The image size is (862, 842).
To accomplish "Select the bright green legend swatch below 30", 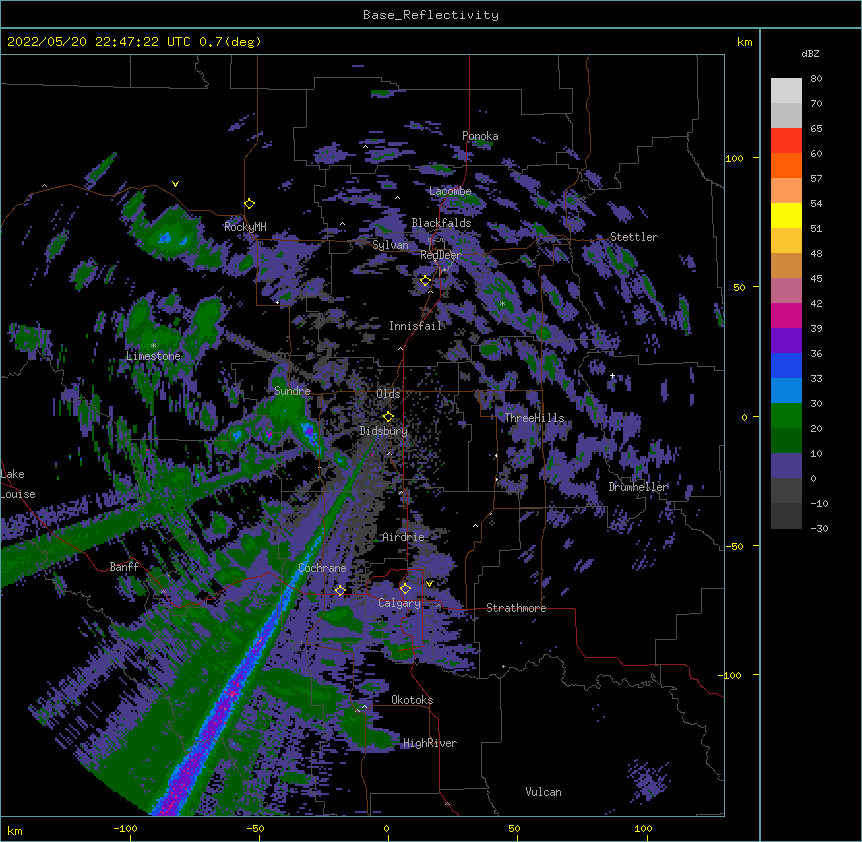I will pos(786,416).
